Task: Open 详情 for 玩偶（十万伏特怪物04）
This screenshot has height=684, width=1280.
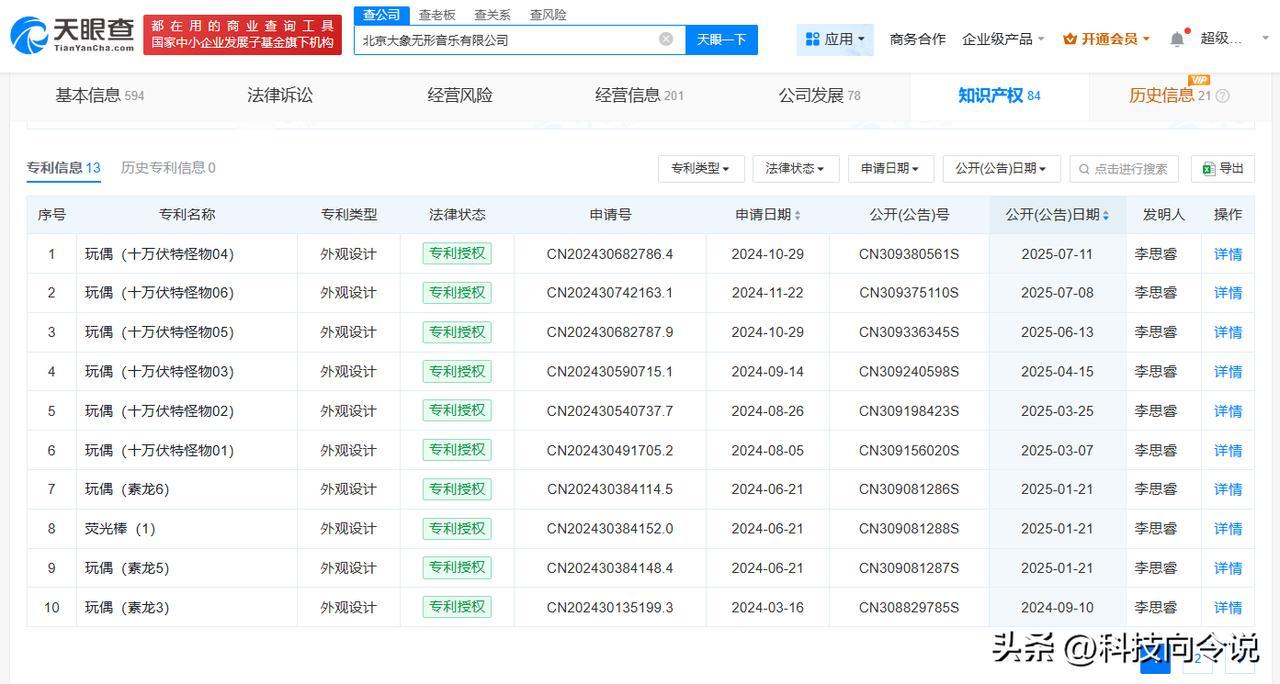Action: click(1228, 254)
